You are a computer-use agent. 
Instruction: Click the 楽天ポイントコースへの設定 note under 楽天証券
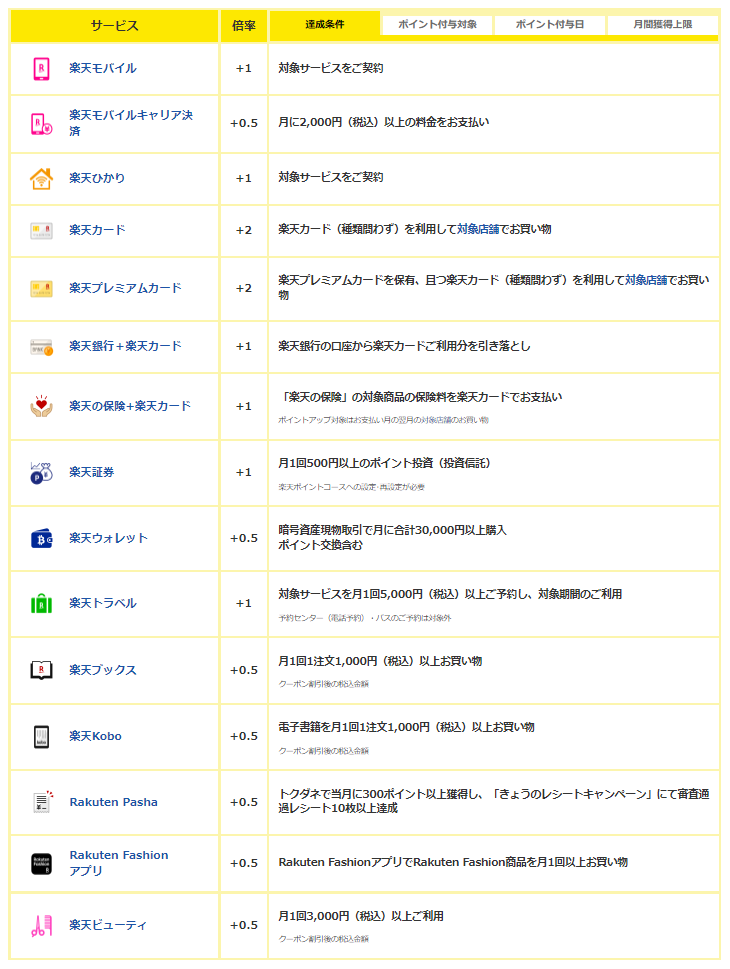(351, 487)
